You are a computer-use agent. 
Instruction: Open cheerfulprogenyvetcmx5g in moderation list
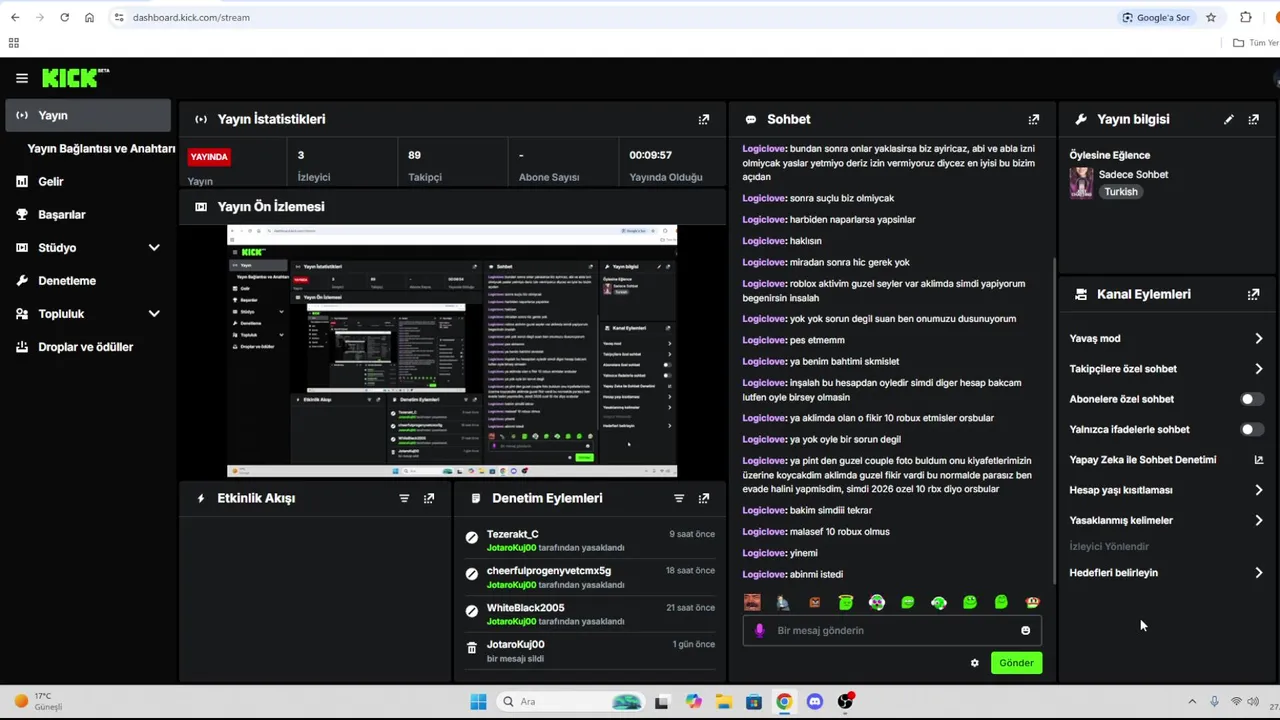tap(549, 571)
